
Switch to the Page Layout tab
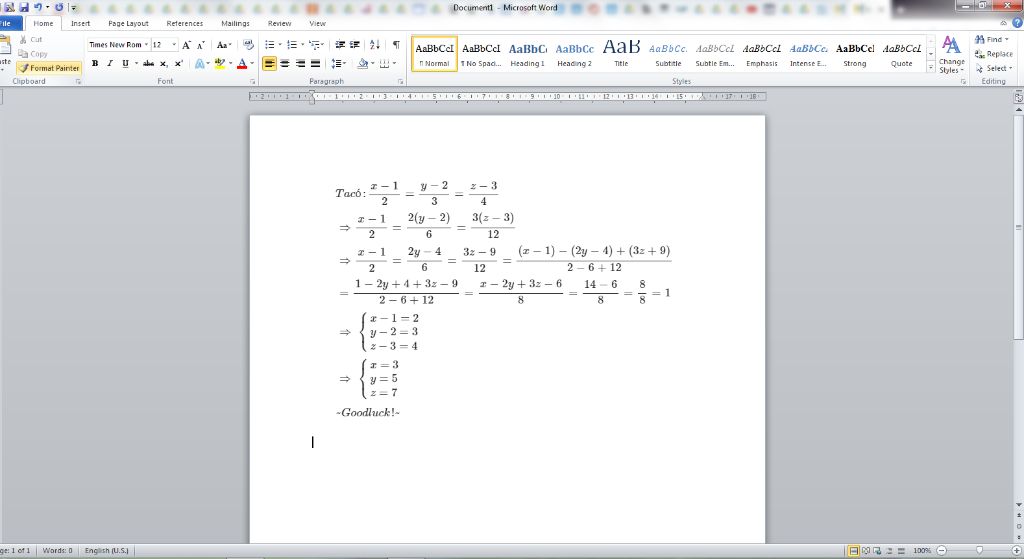coord(128,24)
